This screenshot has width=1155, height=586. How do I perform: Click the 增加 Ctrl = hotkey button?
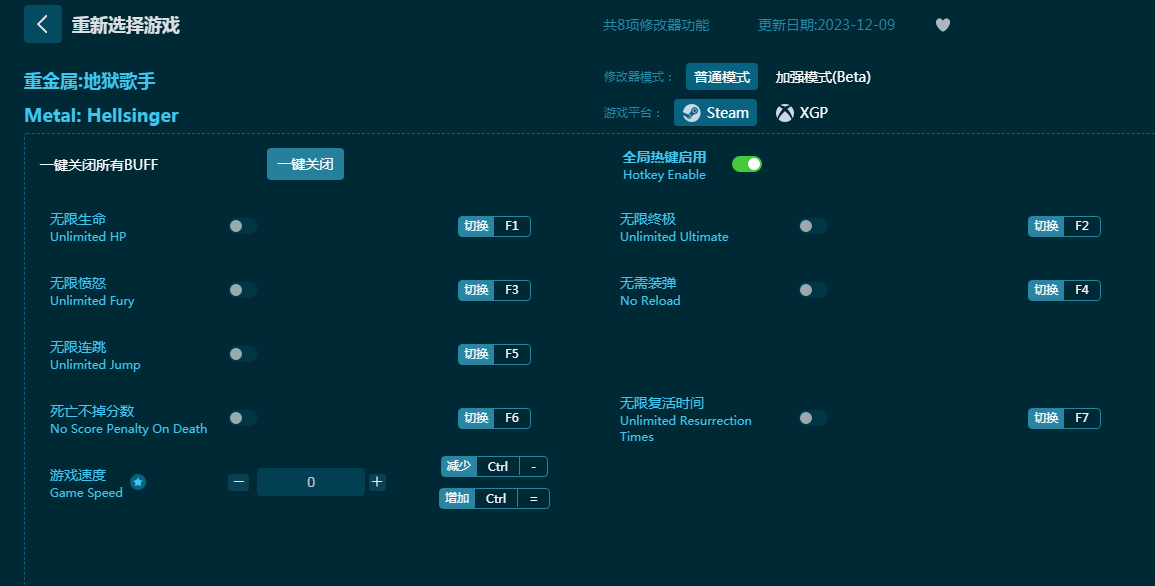(x=494, y=498)
